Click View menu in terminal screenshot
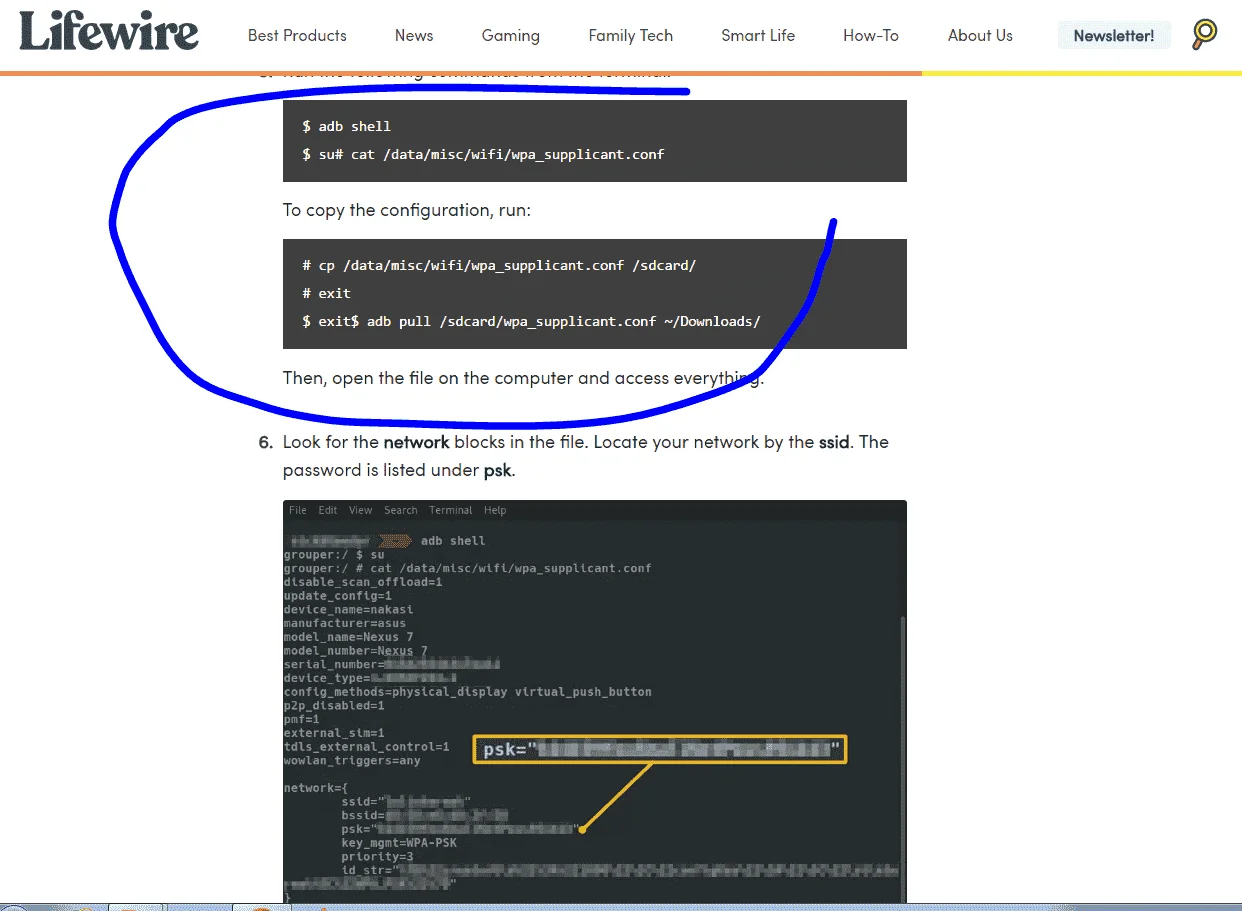Image resolution: width=1242 pixels, height=911 pixels. (360, 510)
